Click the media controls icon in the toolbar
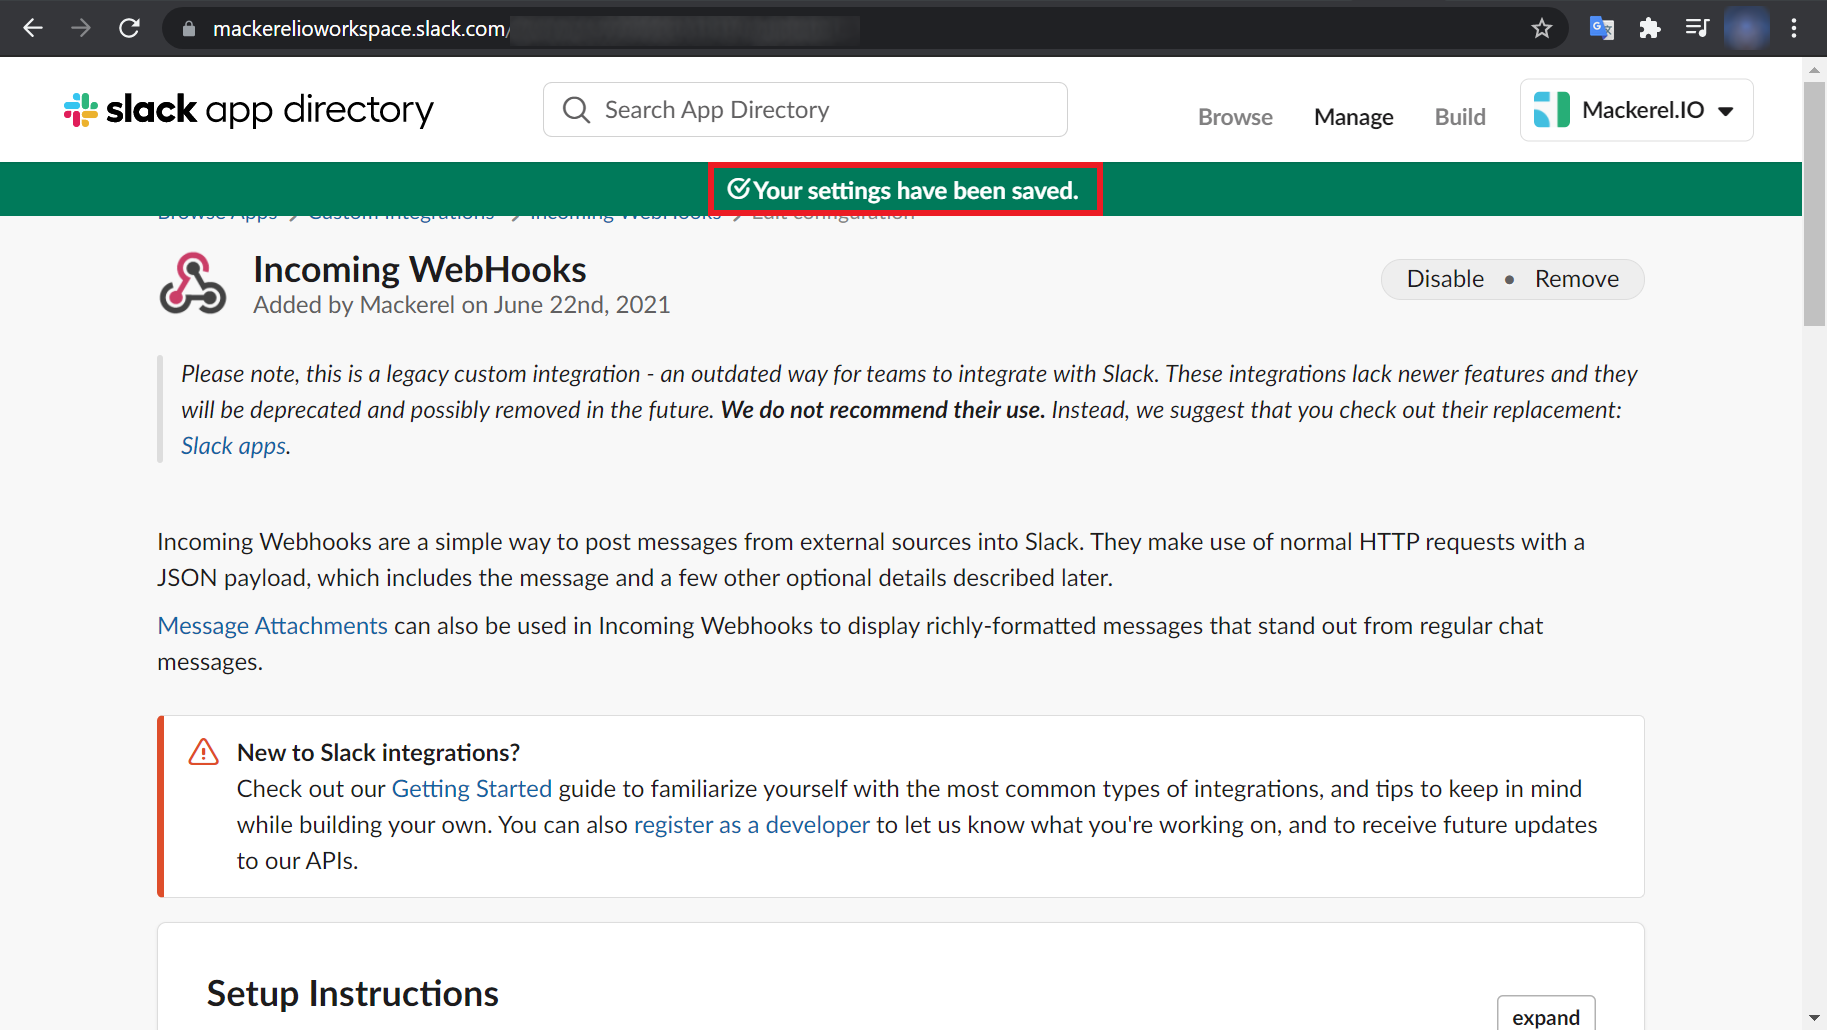Screen dimensions: 1827x1030 tap(1698, 28)
